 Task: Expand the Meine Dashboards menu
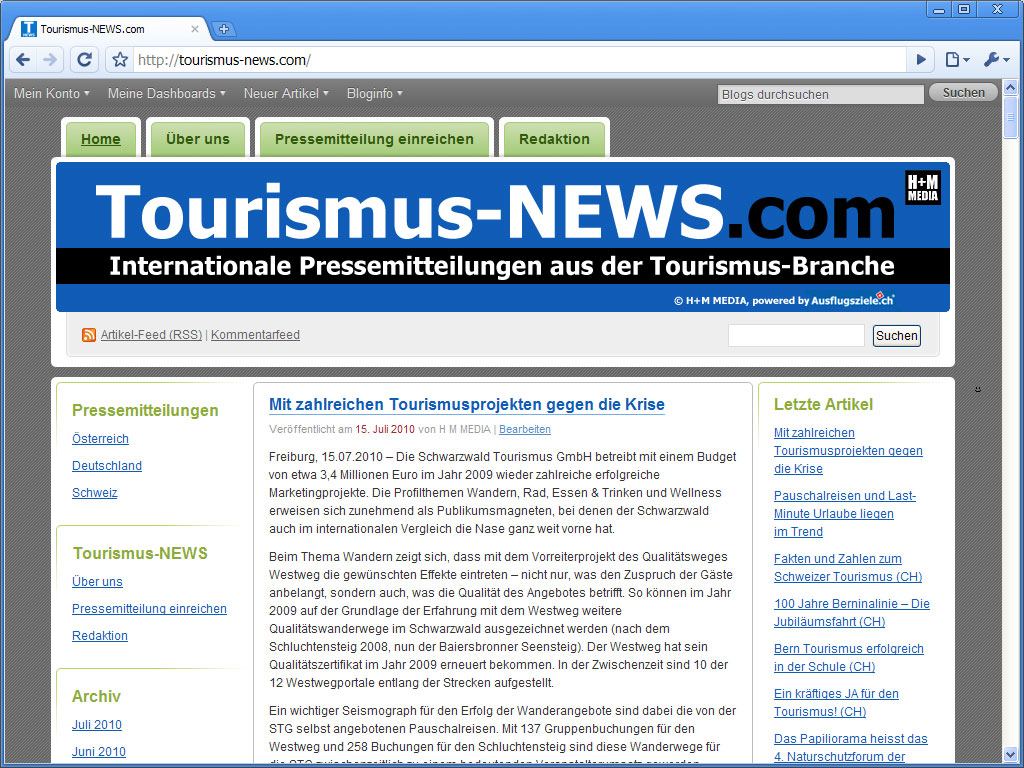coord(166,93)
